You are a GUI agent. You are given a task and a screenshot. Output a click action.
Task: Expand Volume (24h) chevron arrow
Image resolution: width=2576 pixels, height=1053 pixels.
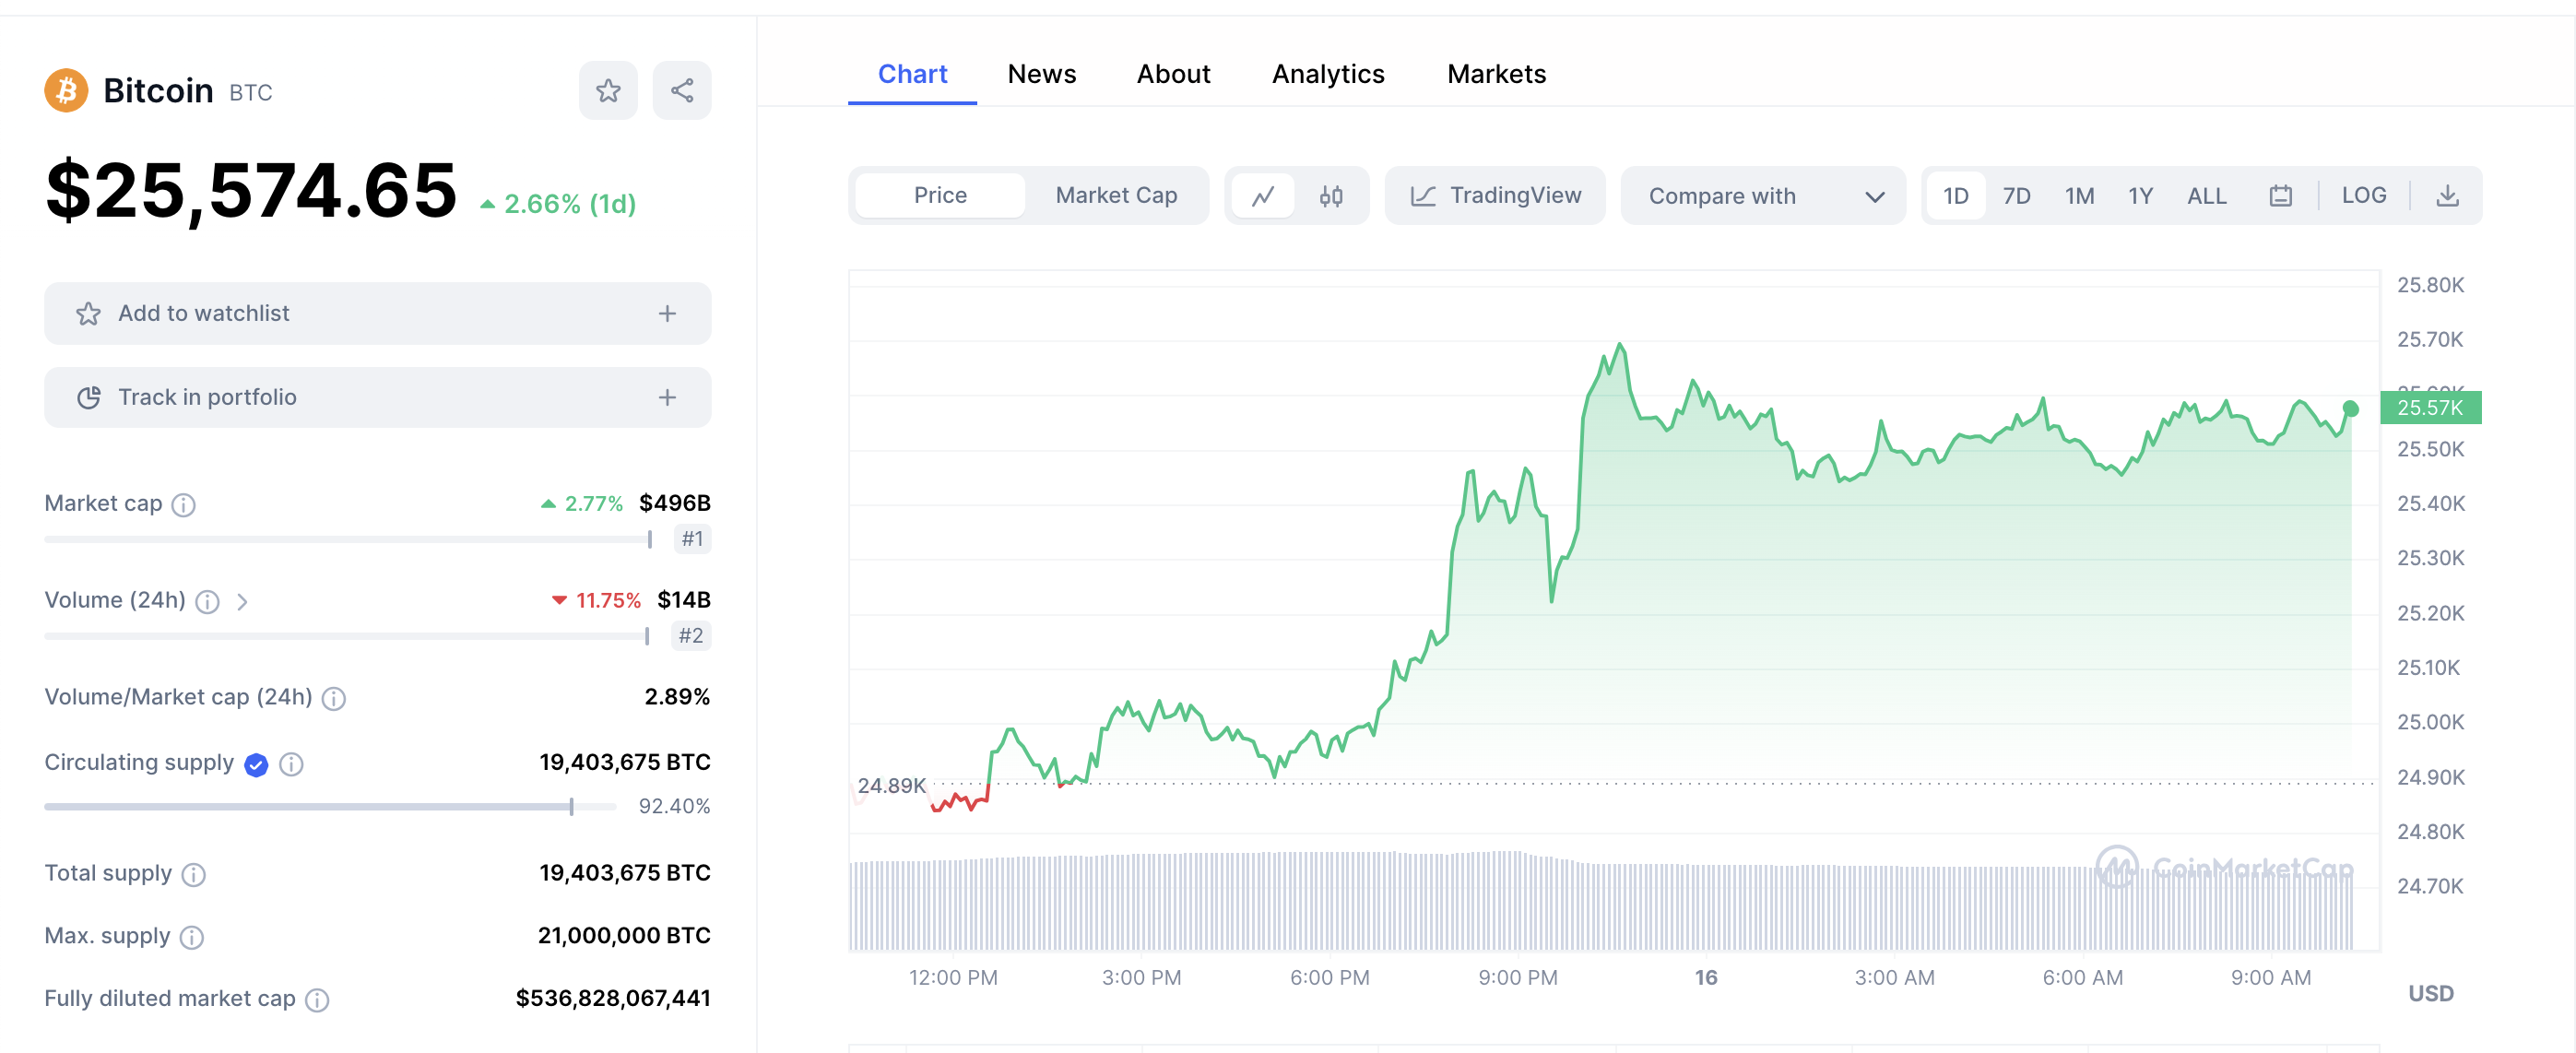click(x=242, y=602)
